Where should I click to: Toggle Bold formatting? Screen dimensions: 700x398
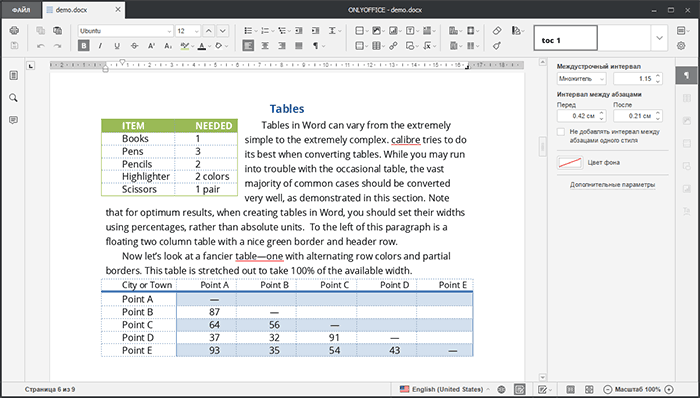(83, 46)
